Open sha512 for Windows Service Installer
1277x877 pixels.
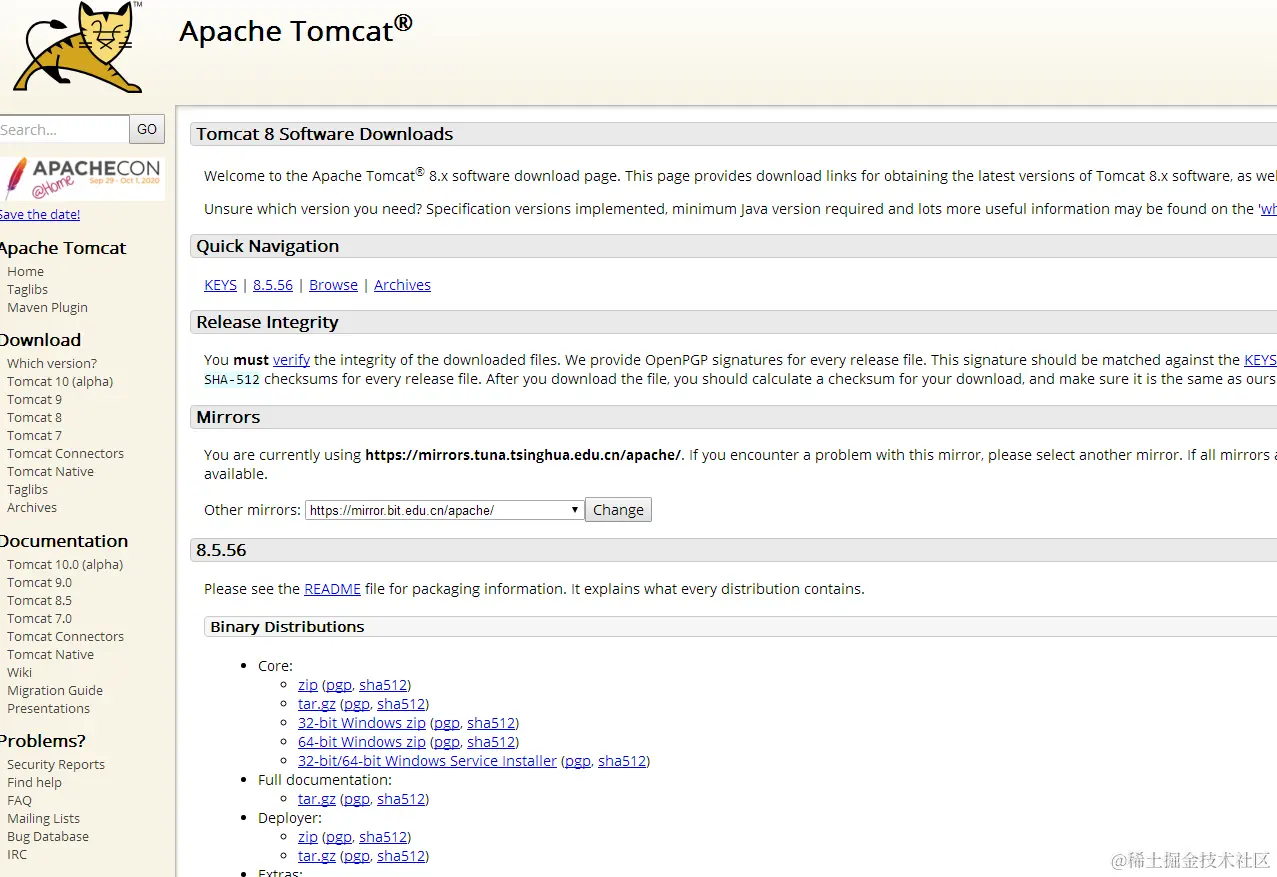point(622,761)
